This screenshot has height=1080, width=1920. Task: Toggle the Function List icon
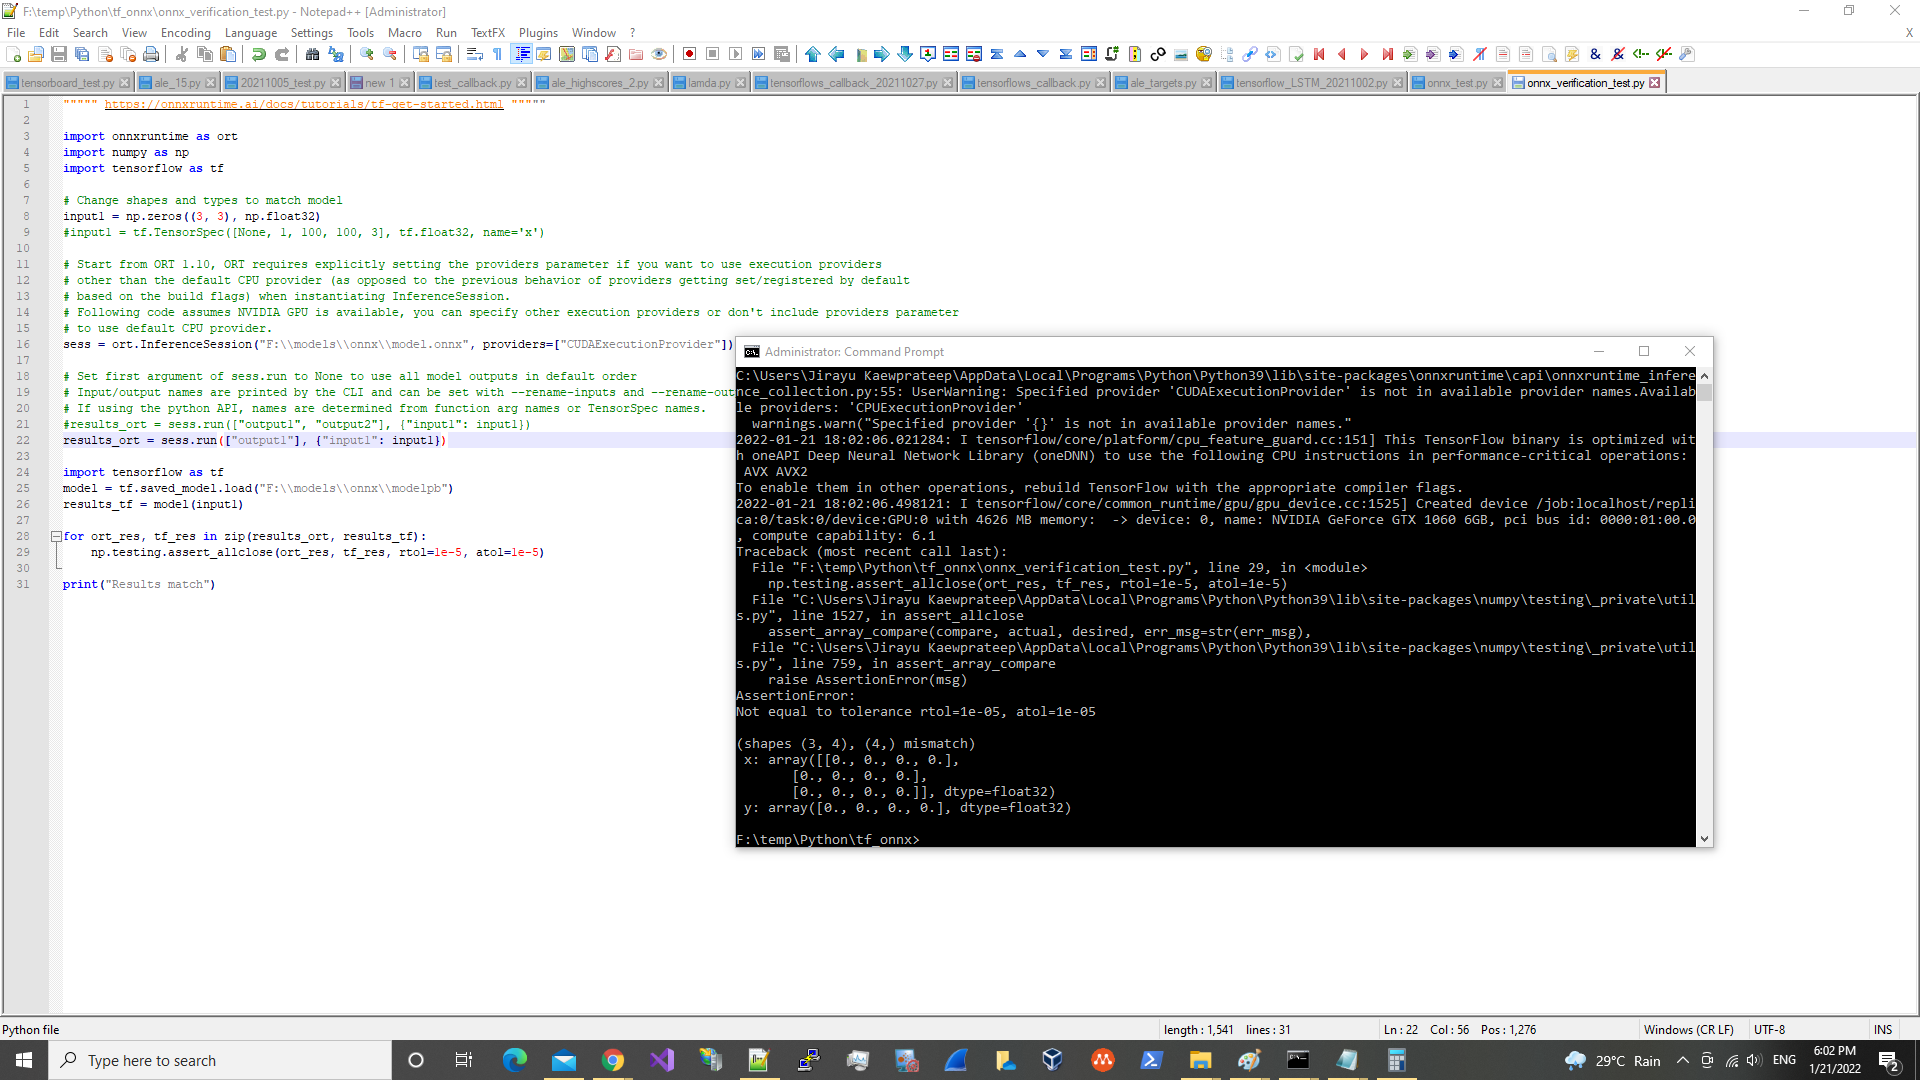tap(613, 54)
